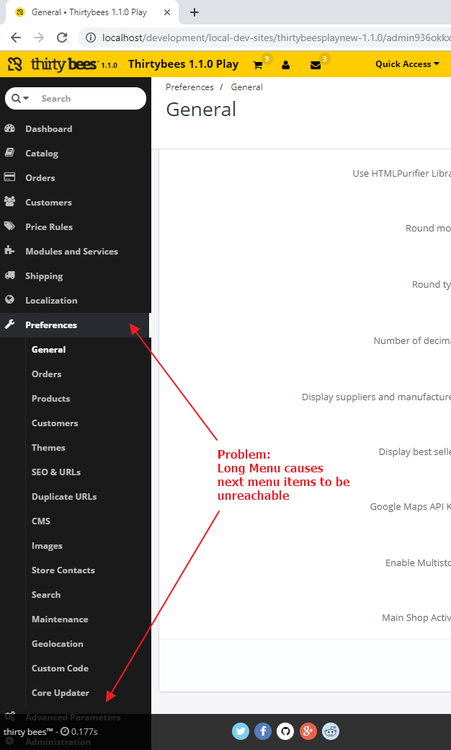The width and height of the screenshot is (451, 750).
Task: Click the Preferences breadcrumb link
Action: click(x=189, y=87)
